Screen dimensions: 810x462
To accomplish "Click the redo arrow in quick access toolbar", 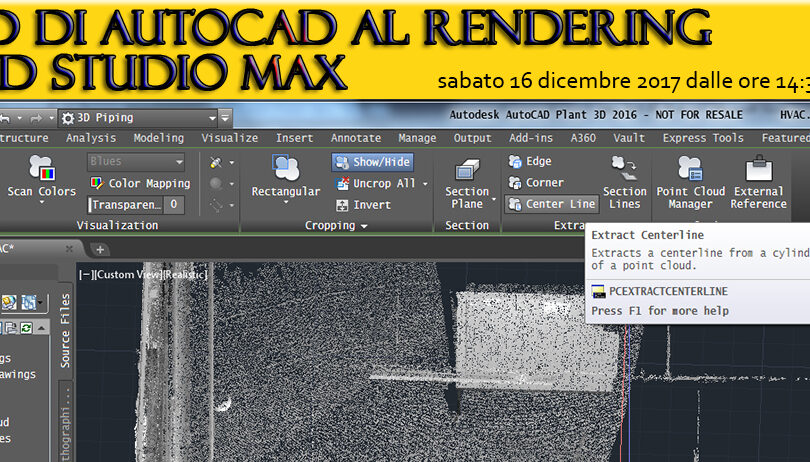I will pyautogui.click(x=36, y=118).
